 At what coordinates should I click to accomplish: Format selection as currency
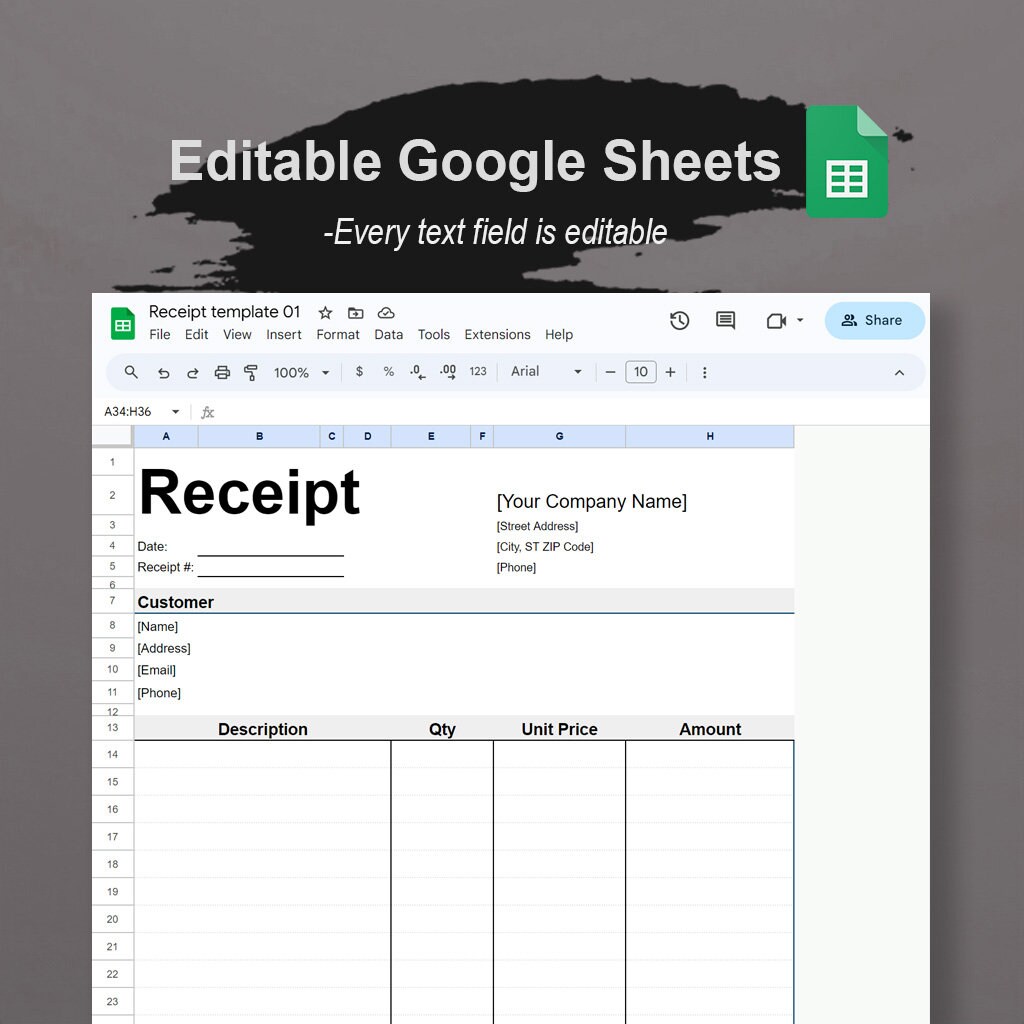click(358, 371)
